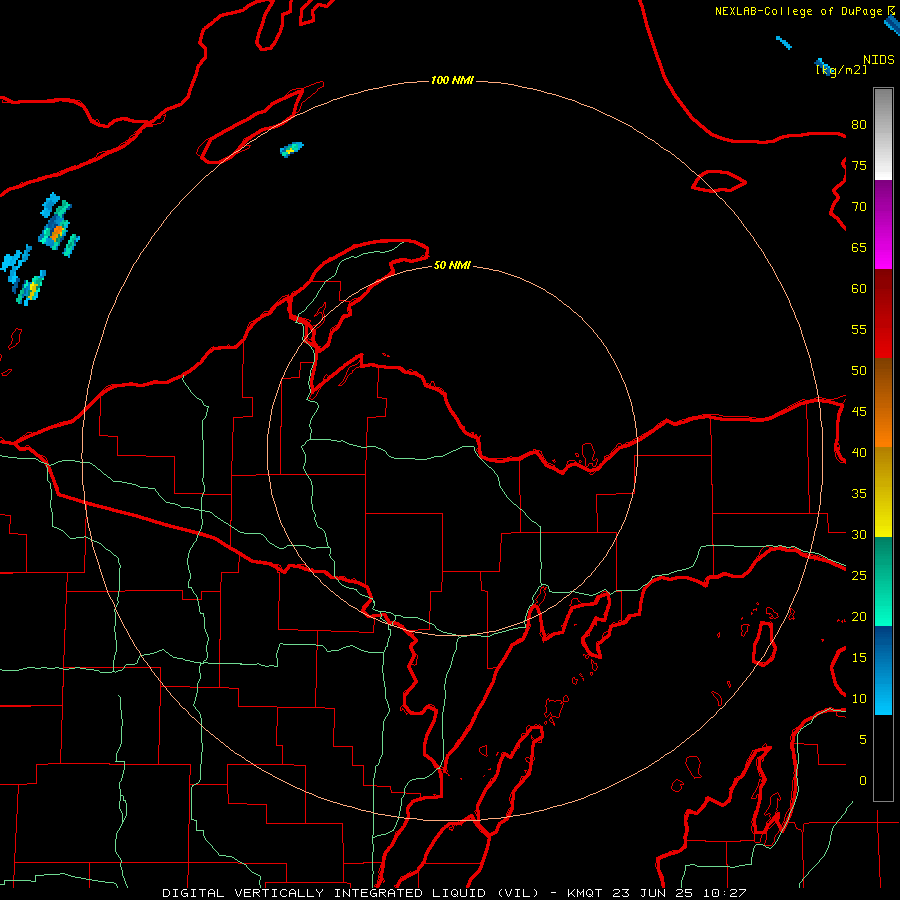Image resolution: width=900 pixels, height=900 pixels.
Task: Click the 50 NMI range ring label
Action: coord(452,265)
